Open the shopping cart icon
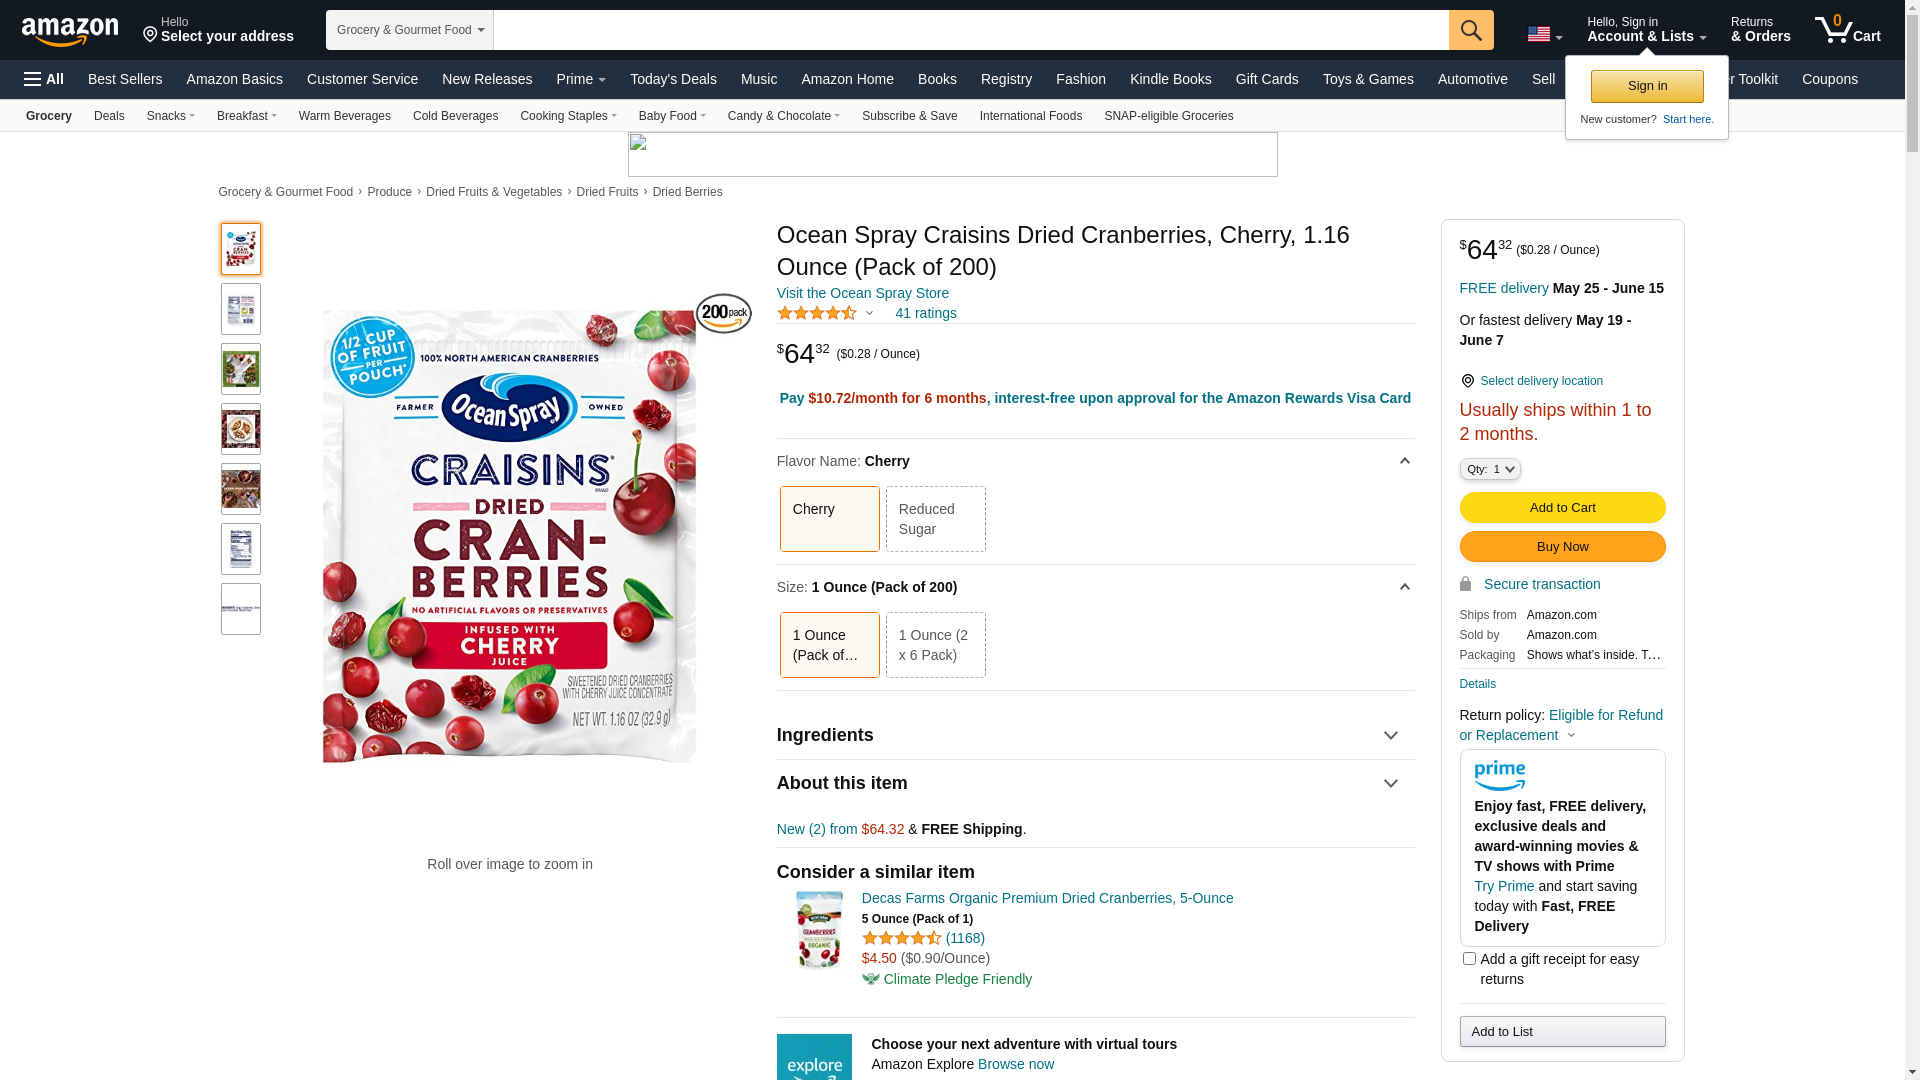The width and height of the screenshot is (1920, 1080). 1846,30
